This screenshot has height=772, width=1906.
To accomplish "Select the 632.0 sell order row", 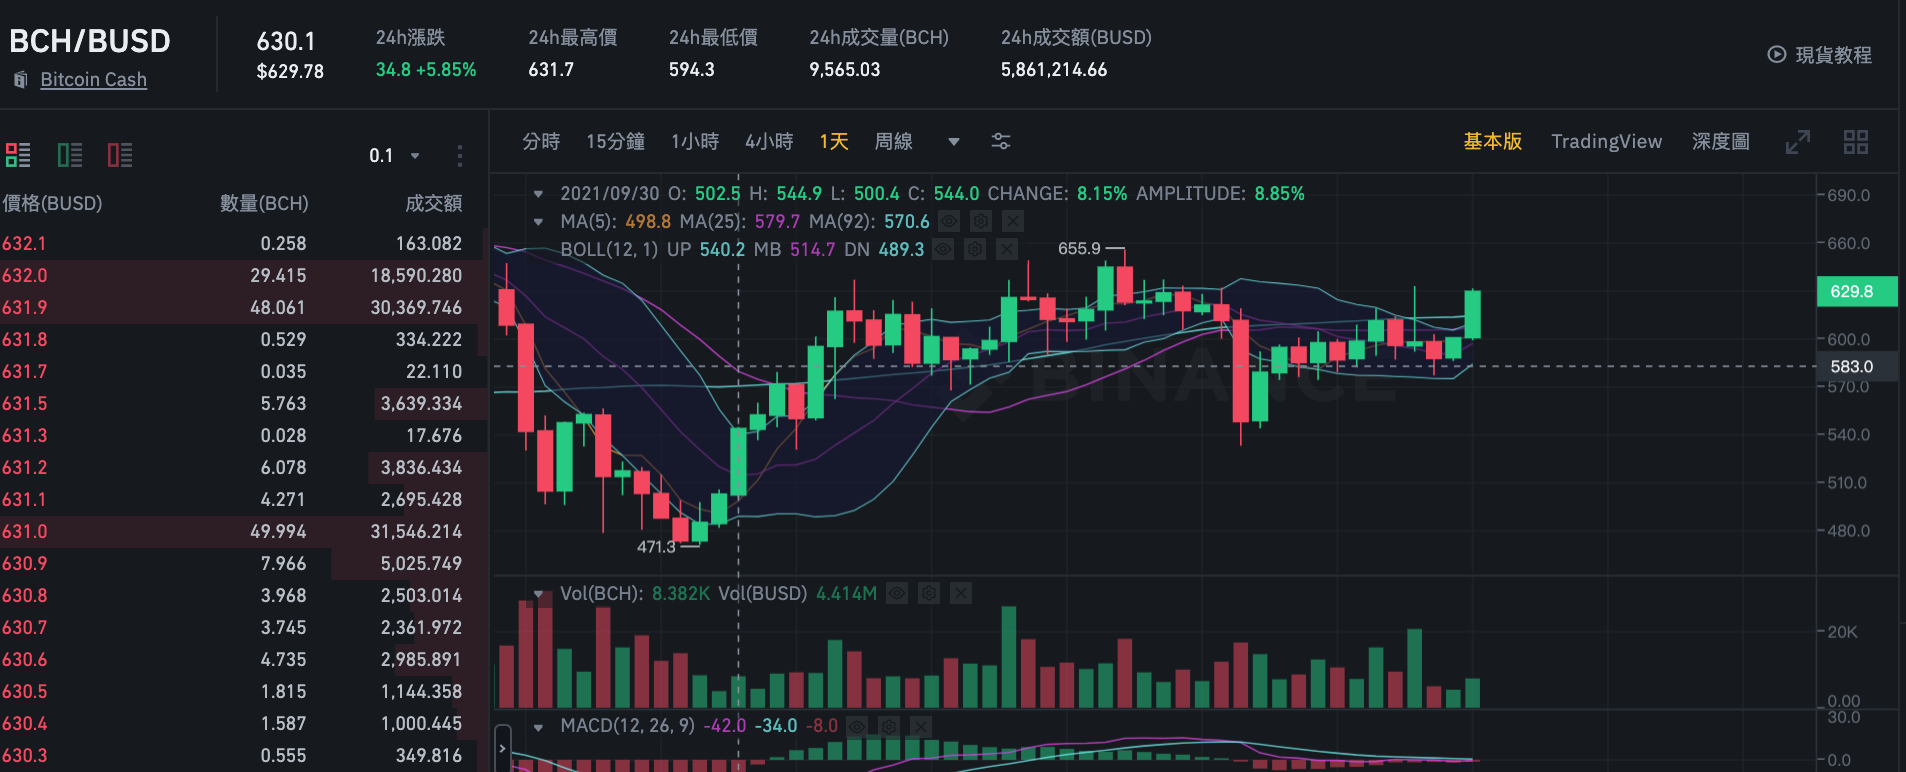I will pos(241,275).
